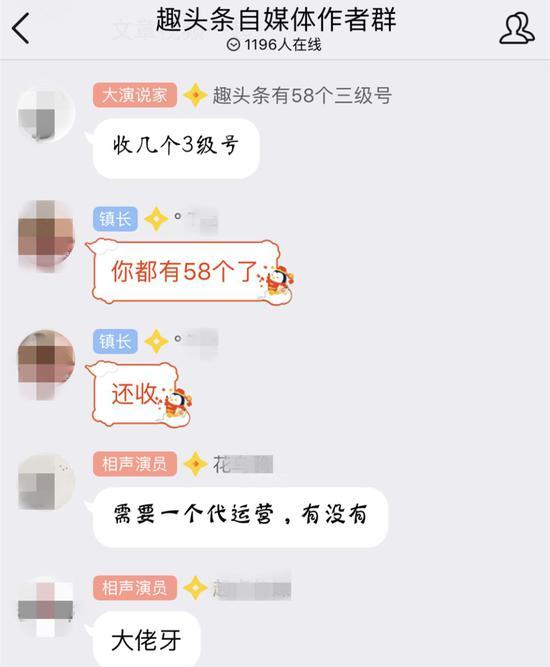Screen dimensions: 550x667
Task: Tap the first 镇长 badge
Action: pyautogui.click(x=115, y=219)
